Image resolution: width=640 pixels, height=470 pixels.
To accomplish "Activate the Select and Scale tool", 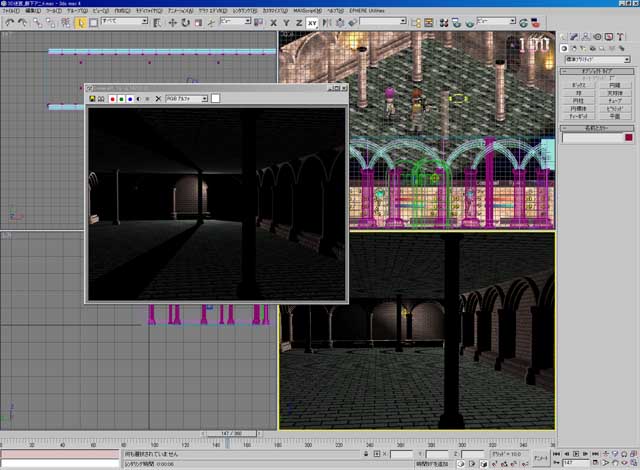I will 198,23.
